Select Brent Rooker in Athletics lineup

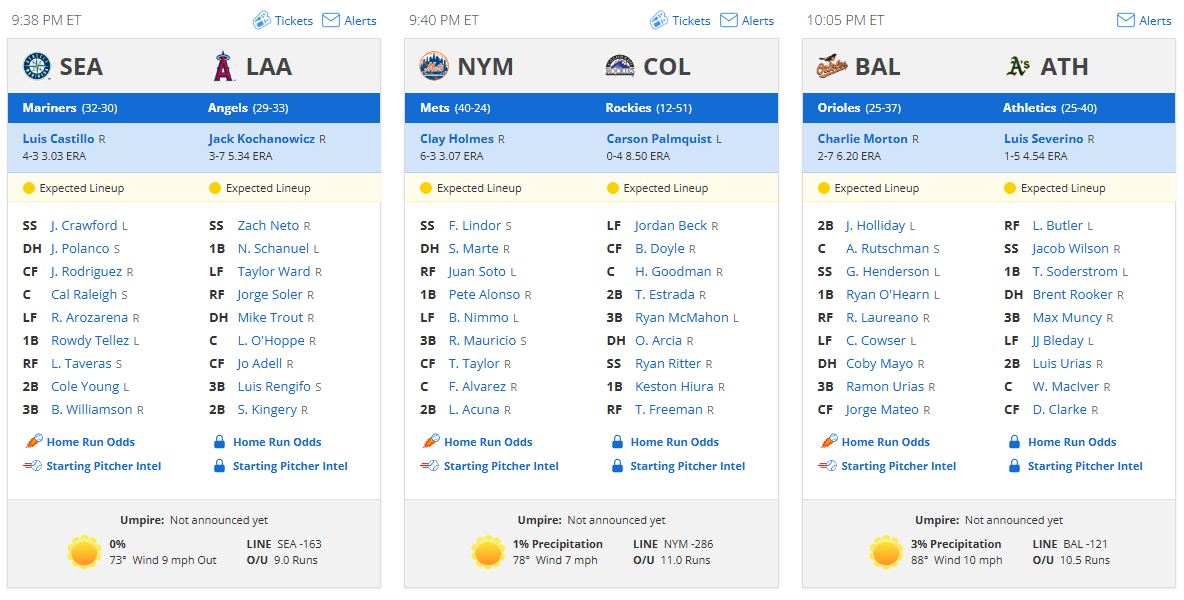coord(1072,294)
